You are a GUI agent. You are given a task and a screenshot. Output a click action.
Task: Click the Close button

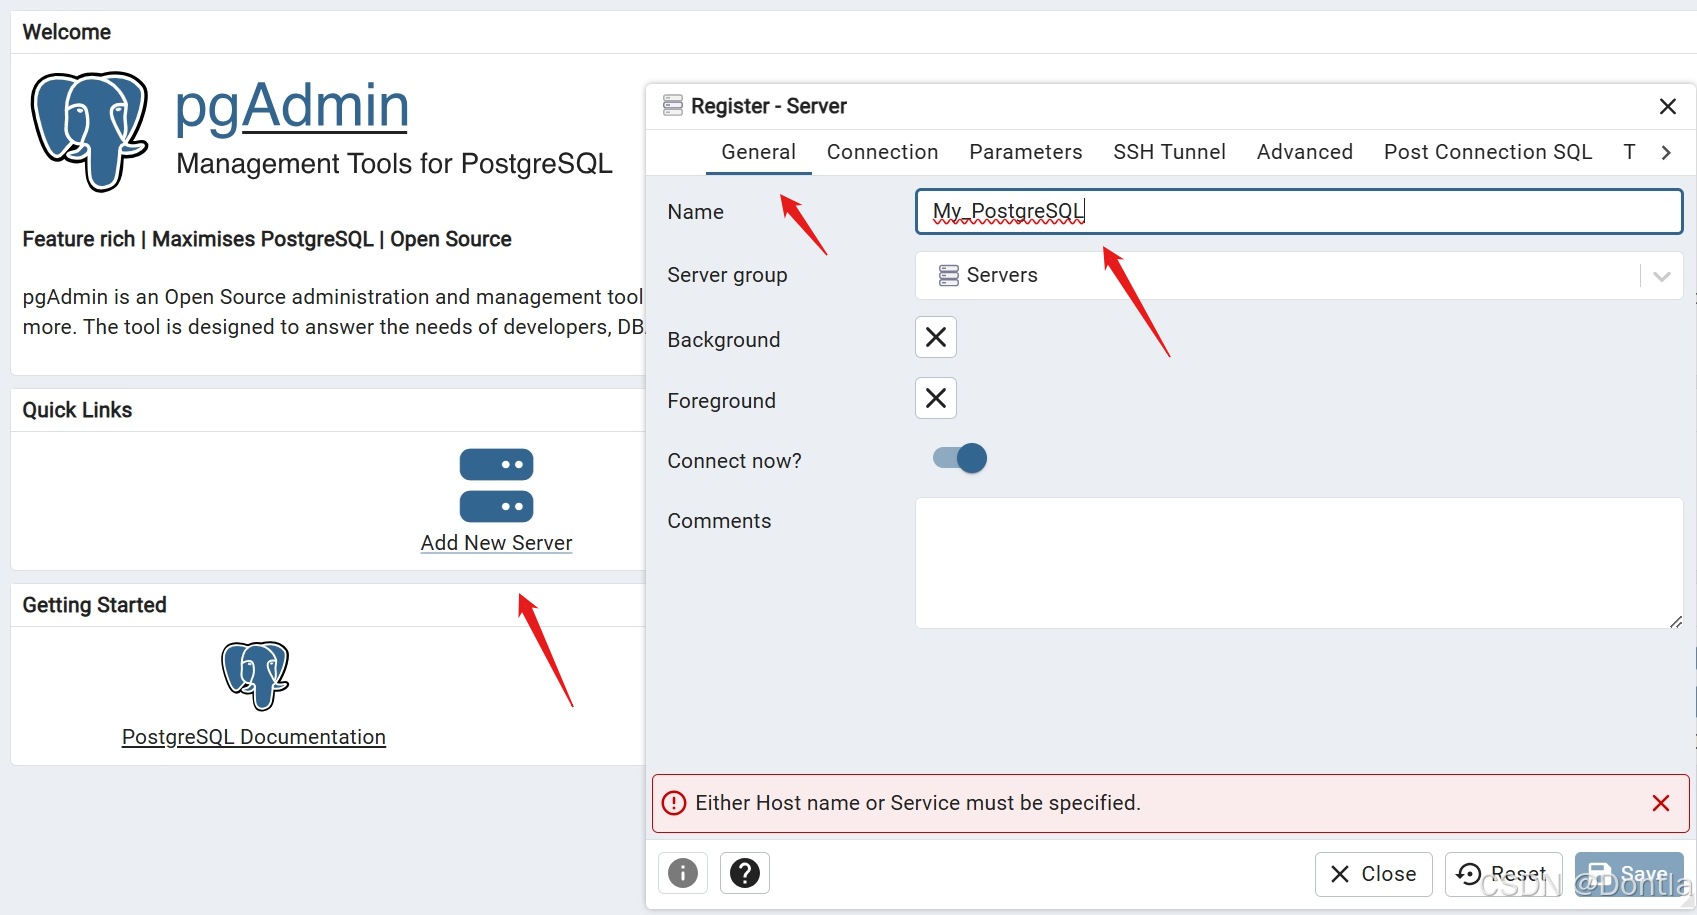pos(1373,874)
